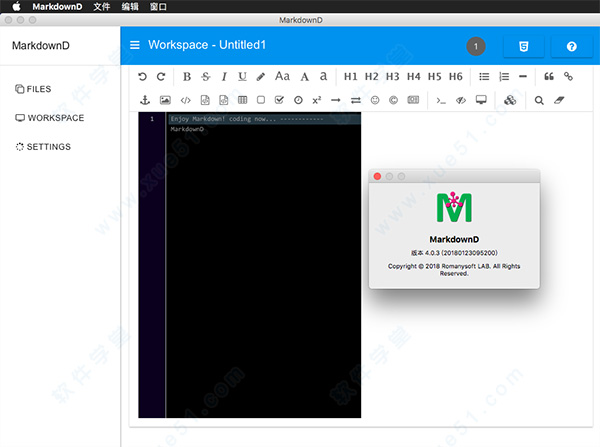The image size is (600, 447).
Task: Insert an H4 heading
Action: [x=414, y=77]
